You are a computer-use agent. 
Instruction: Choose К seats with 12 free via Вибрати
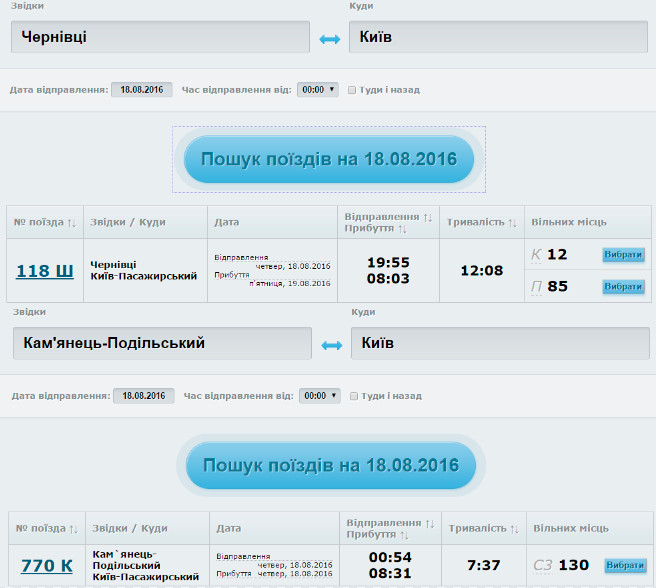(623, 255)
